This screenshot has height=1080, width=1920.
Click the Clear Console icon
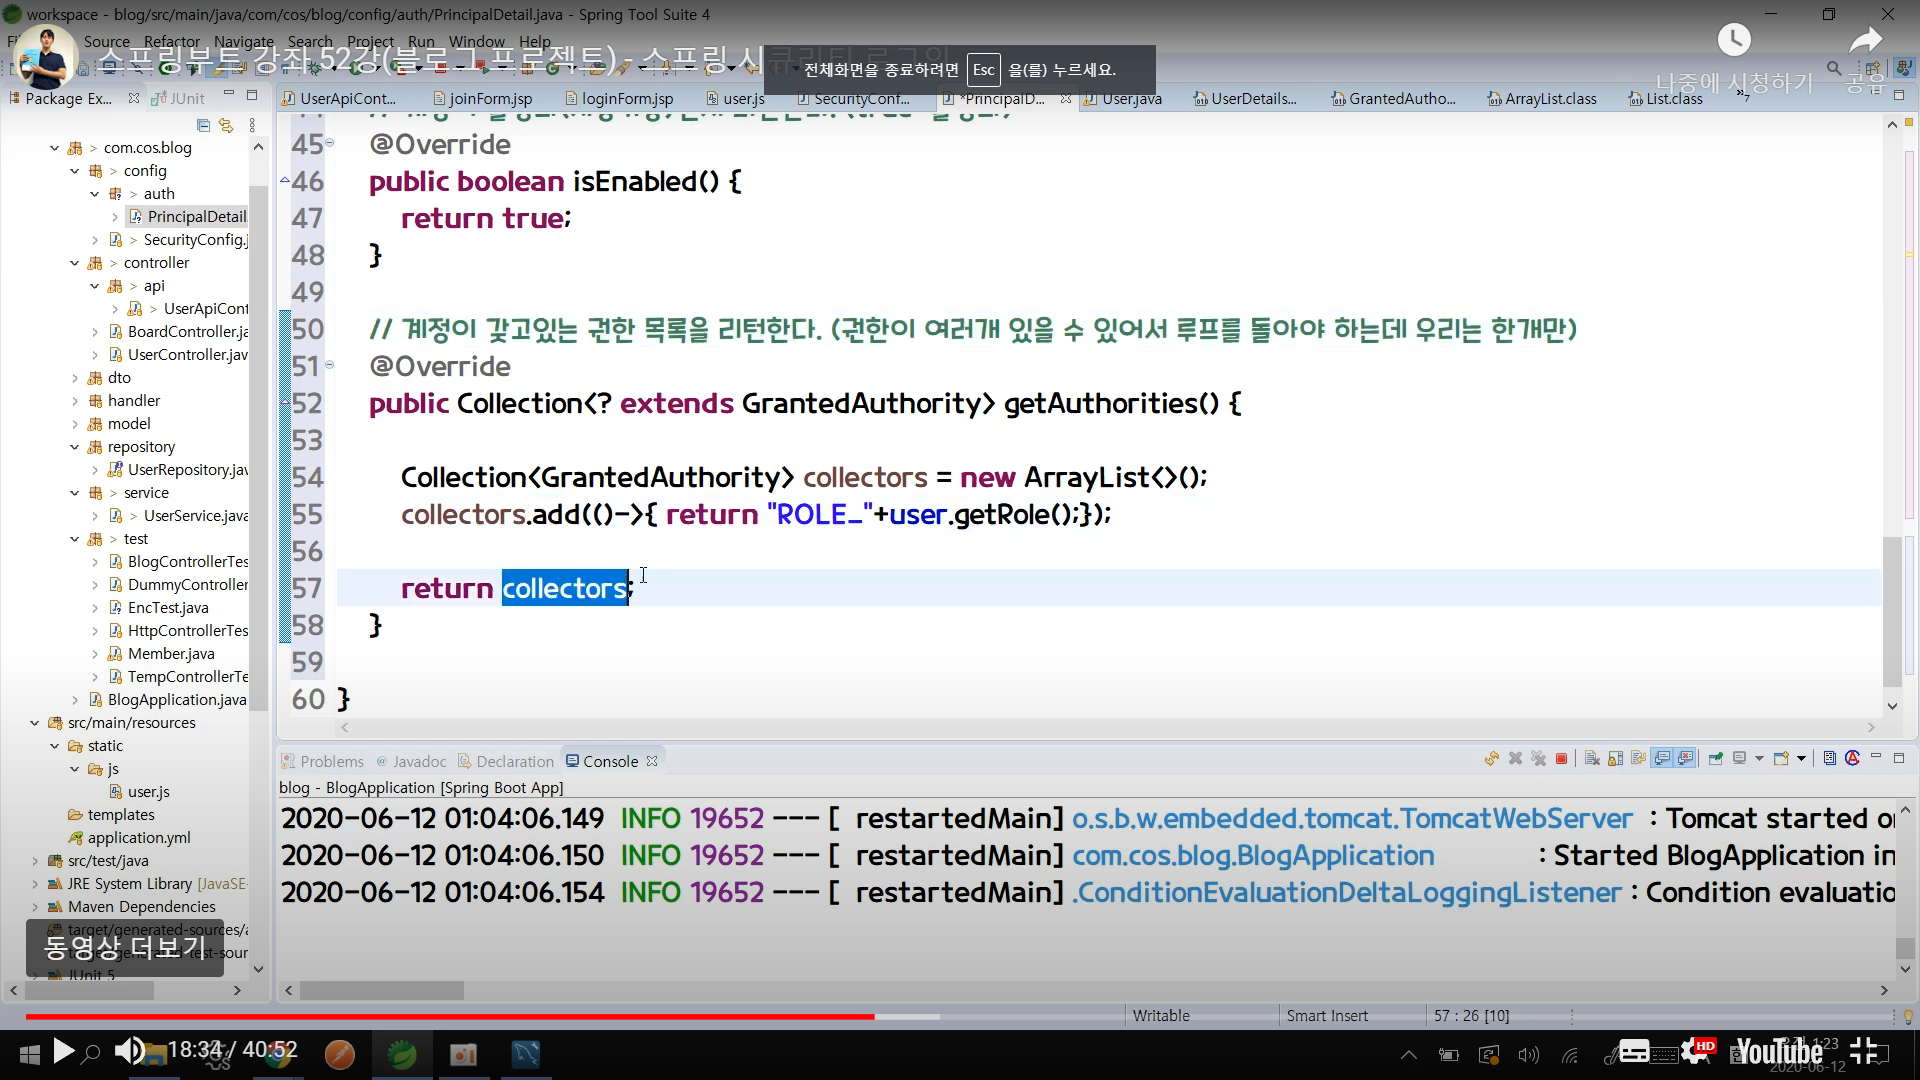[1592, 759]
